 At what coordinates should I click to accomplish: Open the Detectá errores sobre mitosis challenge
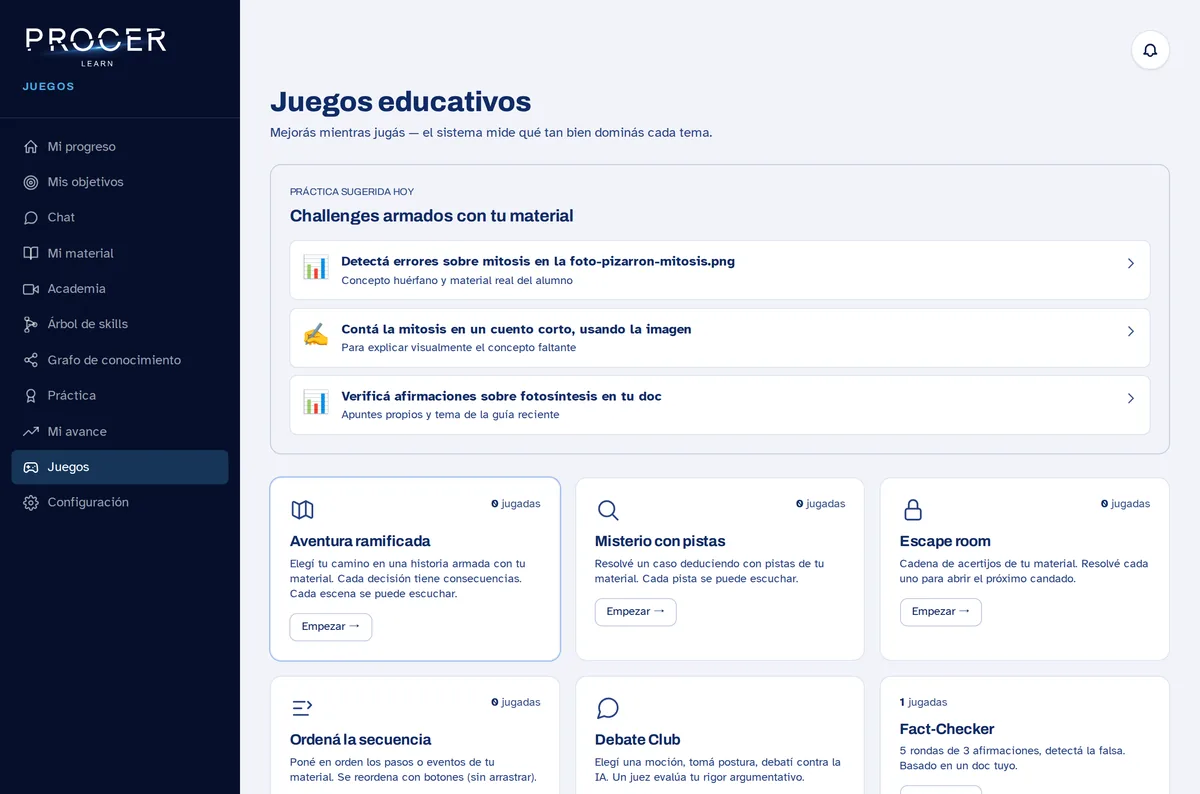[720, 270]
